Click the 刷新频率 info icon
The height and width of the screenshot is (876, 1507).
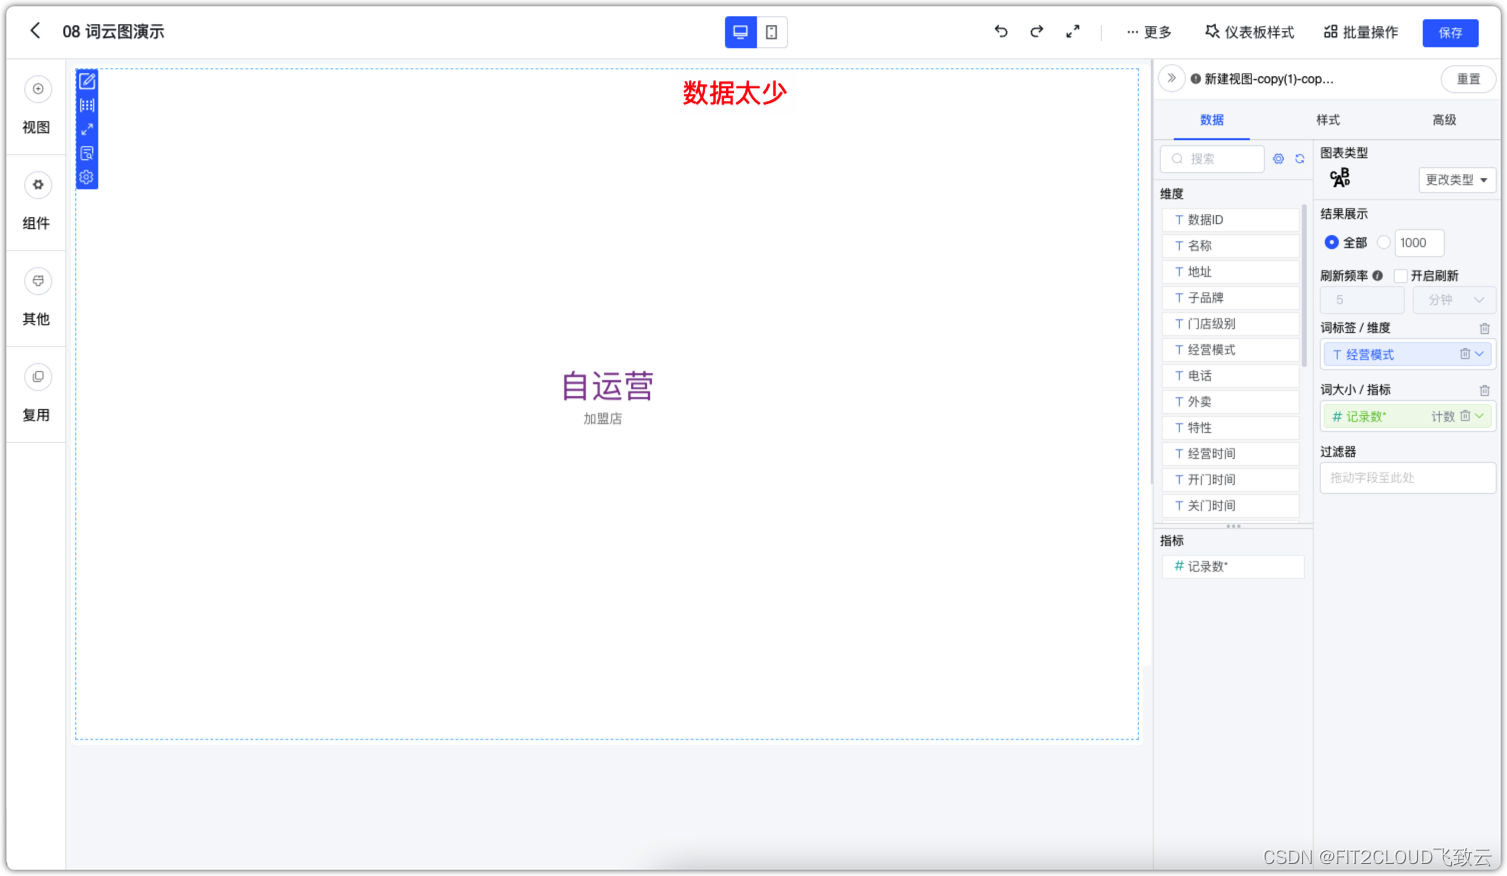pyautogui.click(x=1378, y=276)
